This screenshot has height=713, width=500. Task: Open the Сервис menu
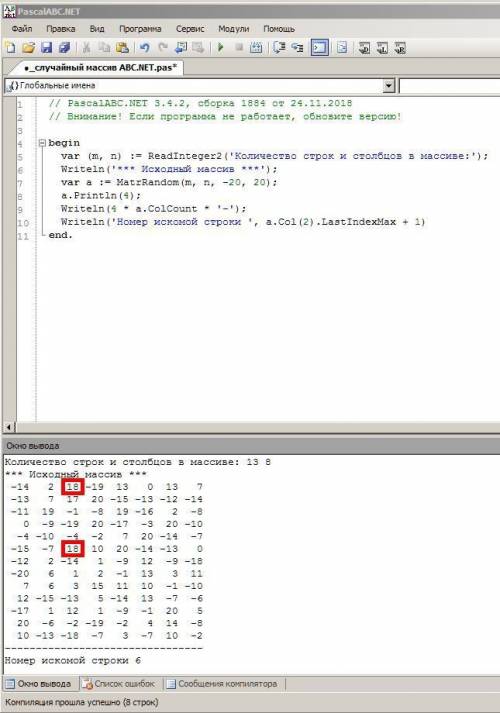click(190, 29)
